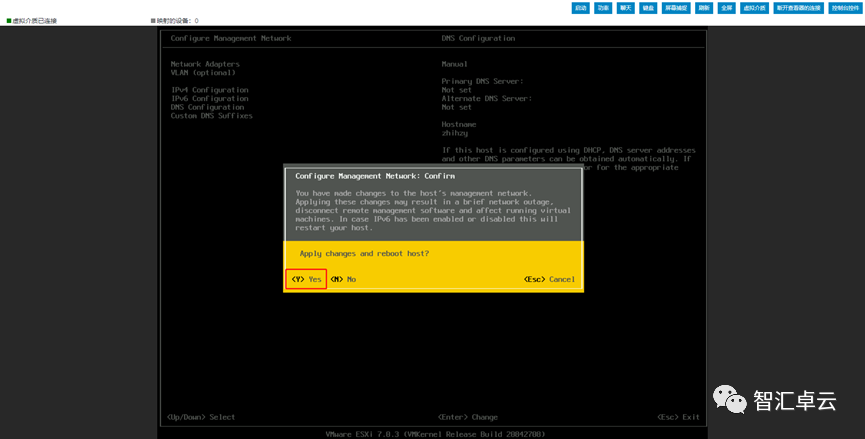Viewport: 865px width, 439px height.
Task: Click the <Up/Down> Select footer hint
Action: point(201,417)
